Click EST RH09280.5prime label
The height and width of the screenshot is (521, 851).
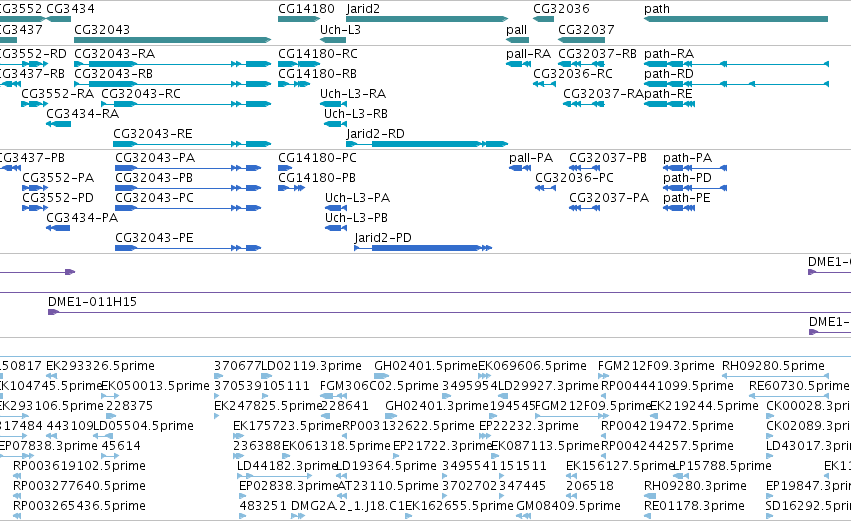(773, 366)
